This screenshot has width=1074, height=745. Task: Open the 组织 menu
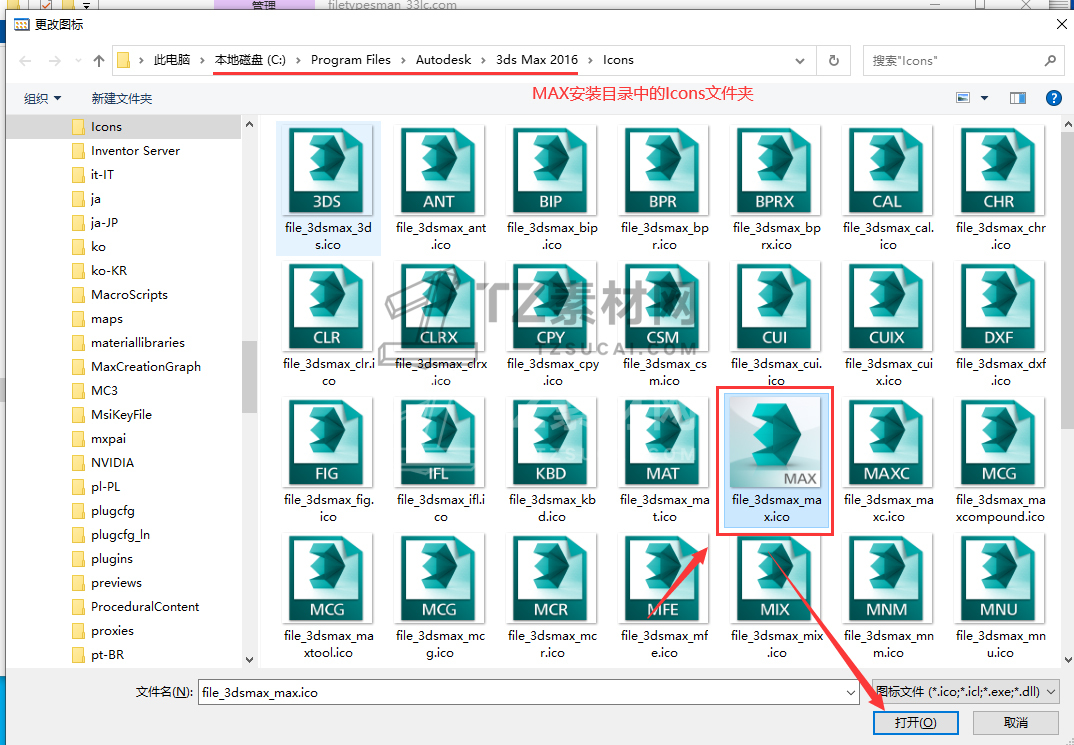(42, 98)
